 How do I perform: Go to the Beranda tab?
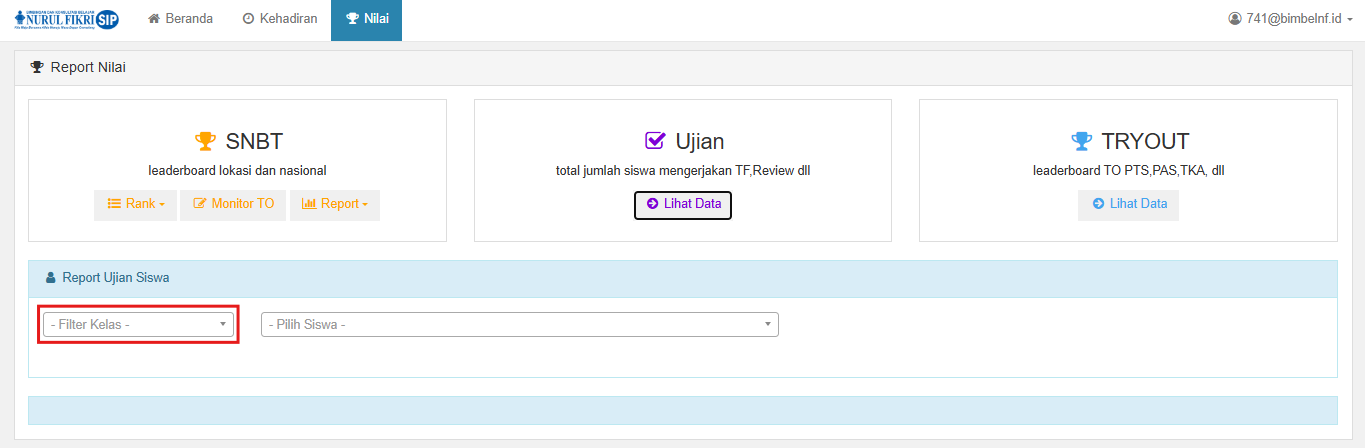[180, 19]
